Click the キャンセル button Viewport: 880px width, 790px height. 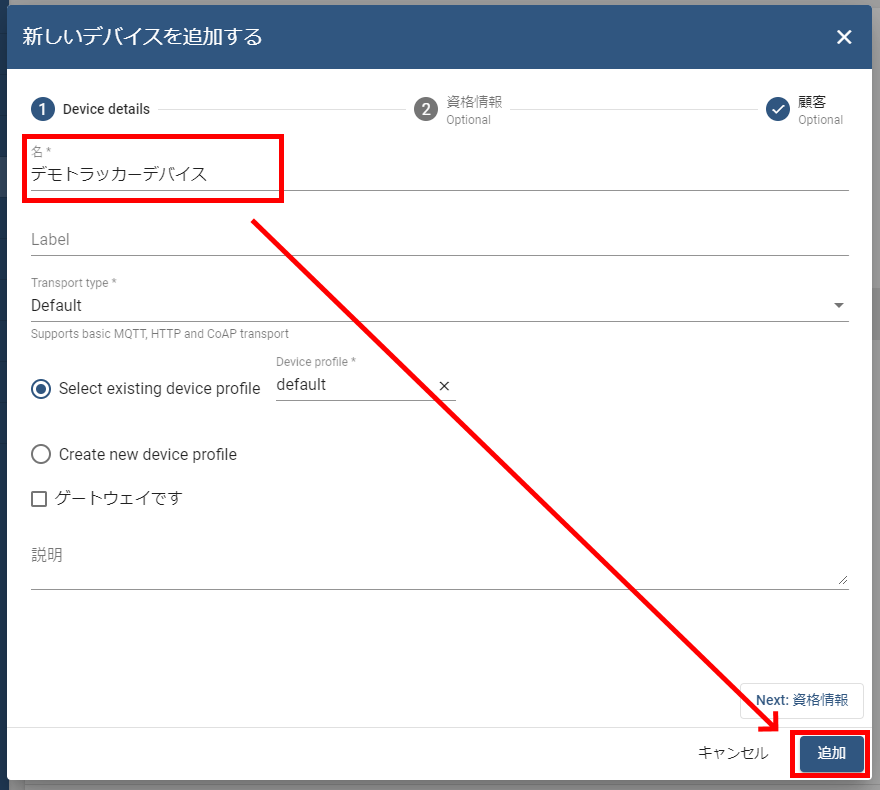pyautogui.click(x=732, y=753)
